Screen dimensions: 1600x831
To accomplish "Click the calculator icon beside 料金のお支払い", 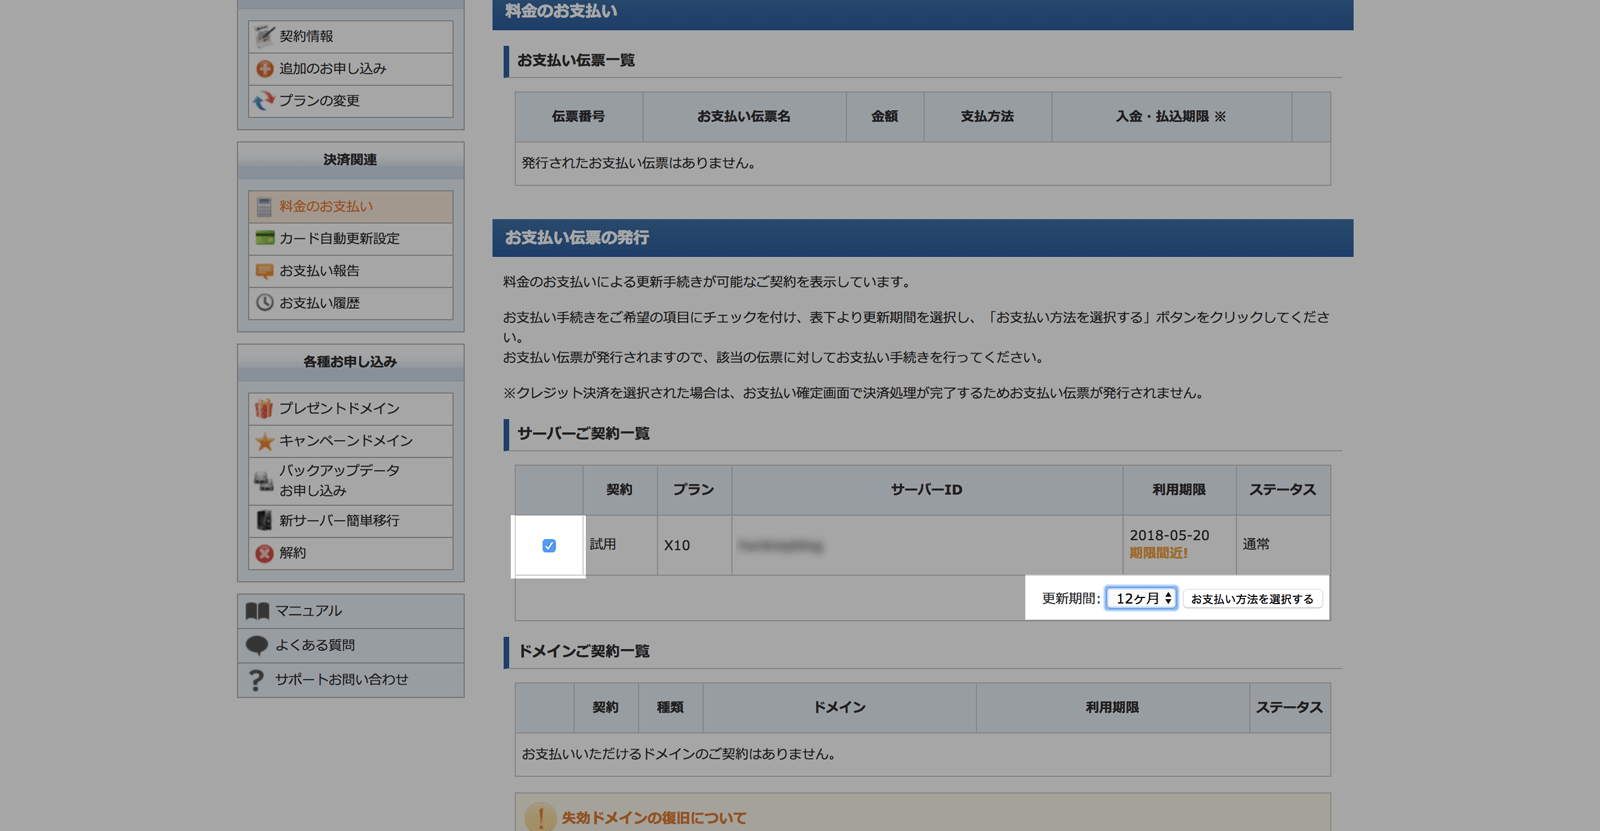I will click(264, 207).
